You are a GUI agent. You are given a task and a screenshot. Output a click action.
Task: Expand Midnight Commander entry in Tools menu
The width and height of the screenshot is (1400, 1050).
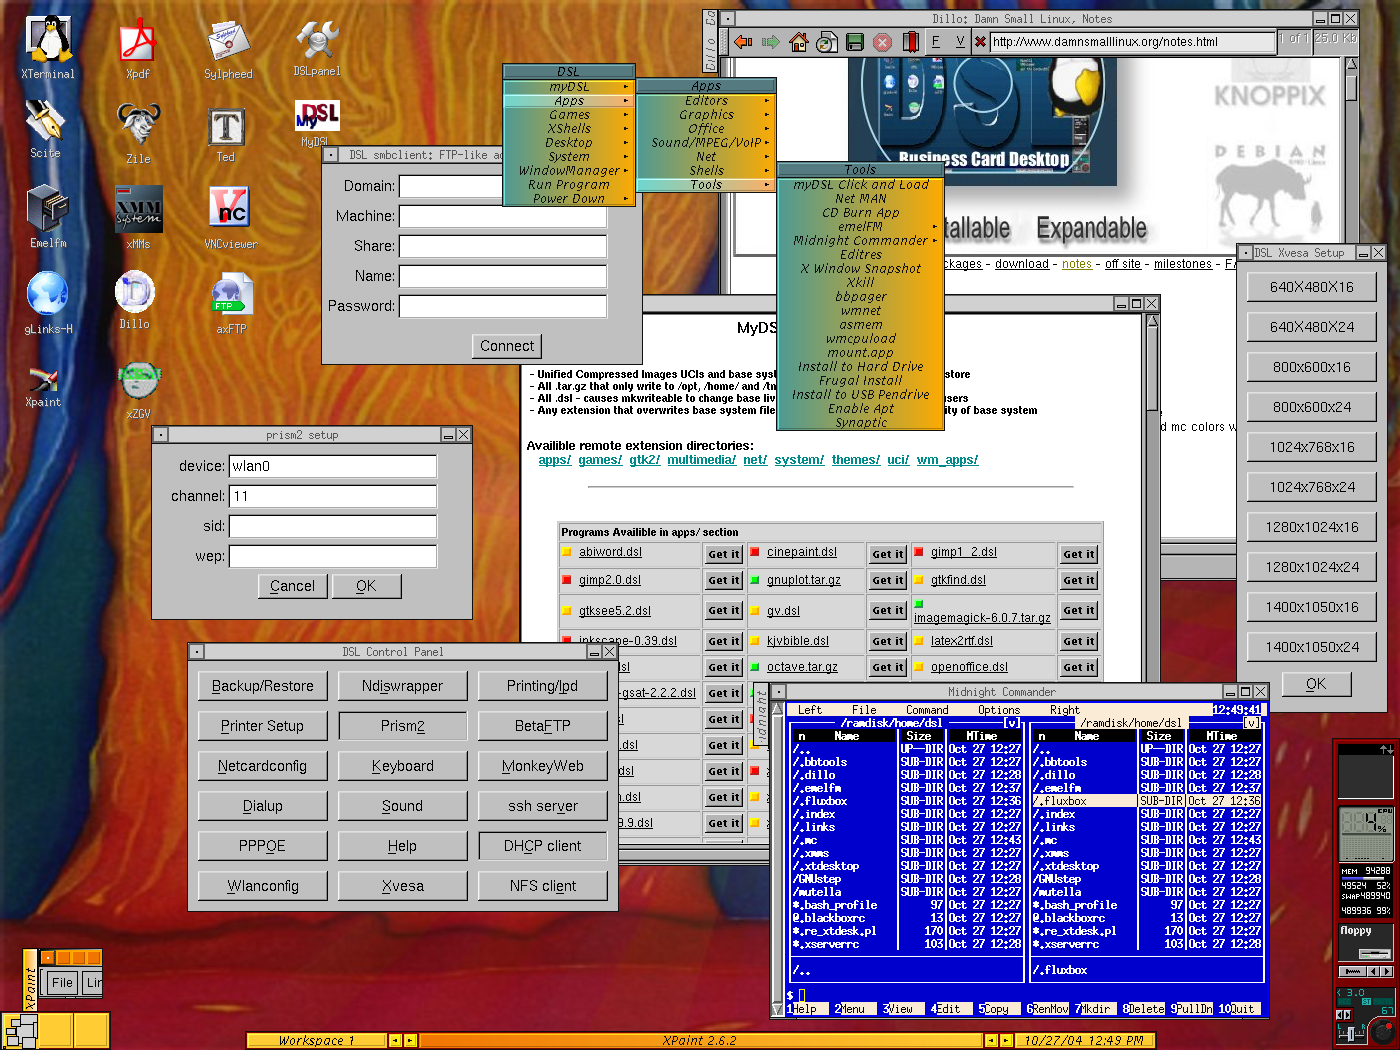[x=860, y=241]
